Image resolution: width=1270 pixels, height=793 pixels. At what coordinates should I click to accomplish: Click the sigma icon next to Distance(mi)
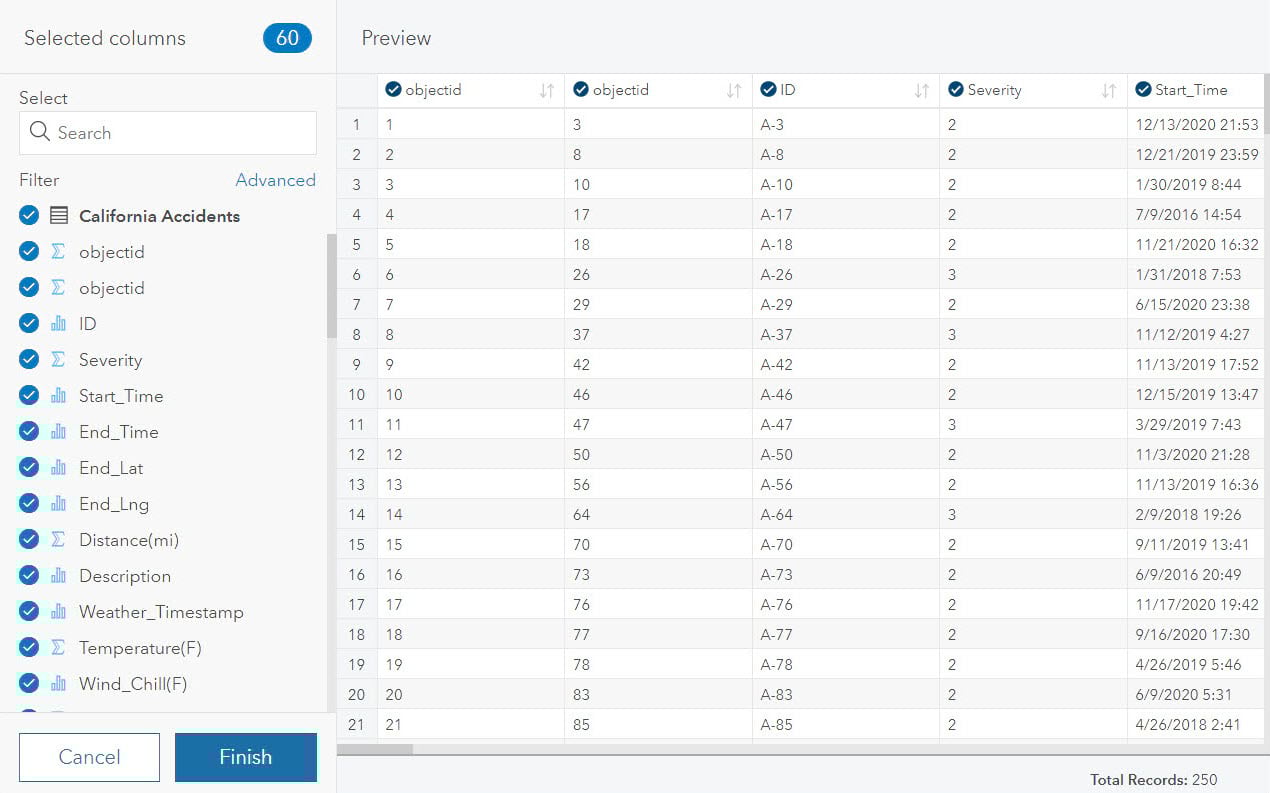click(x=59, y=540)
